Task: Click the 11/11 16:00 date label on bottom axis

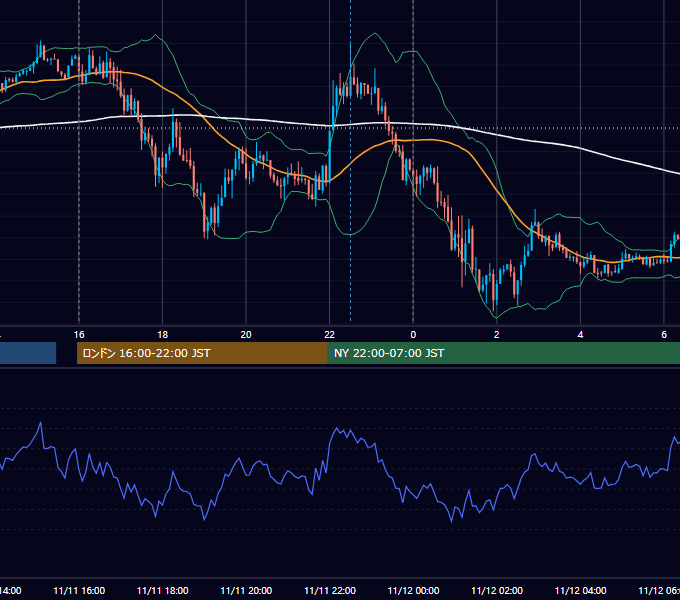Action: click(x=79, y=590)
